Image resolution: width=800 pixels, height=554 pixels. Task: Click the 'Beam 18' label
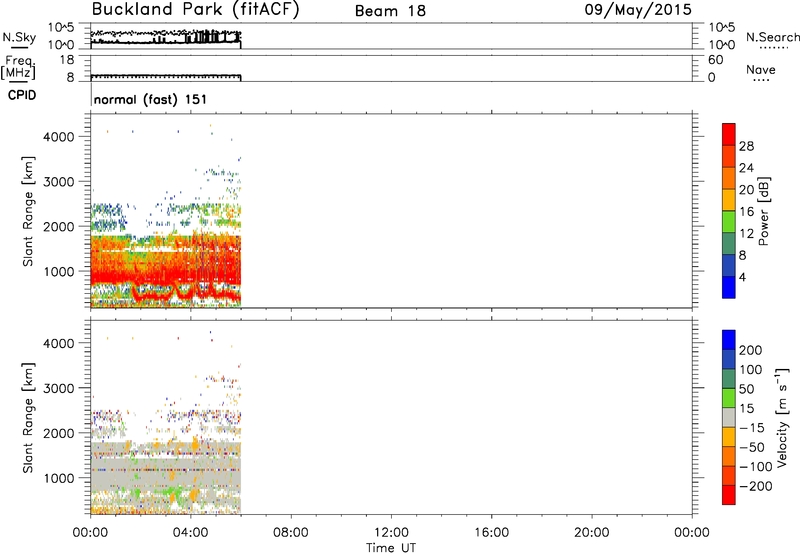point(390,11)
